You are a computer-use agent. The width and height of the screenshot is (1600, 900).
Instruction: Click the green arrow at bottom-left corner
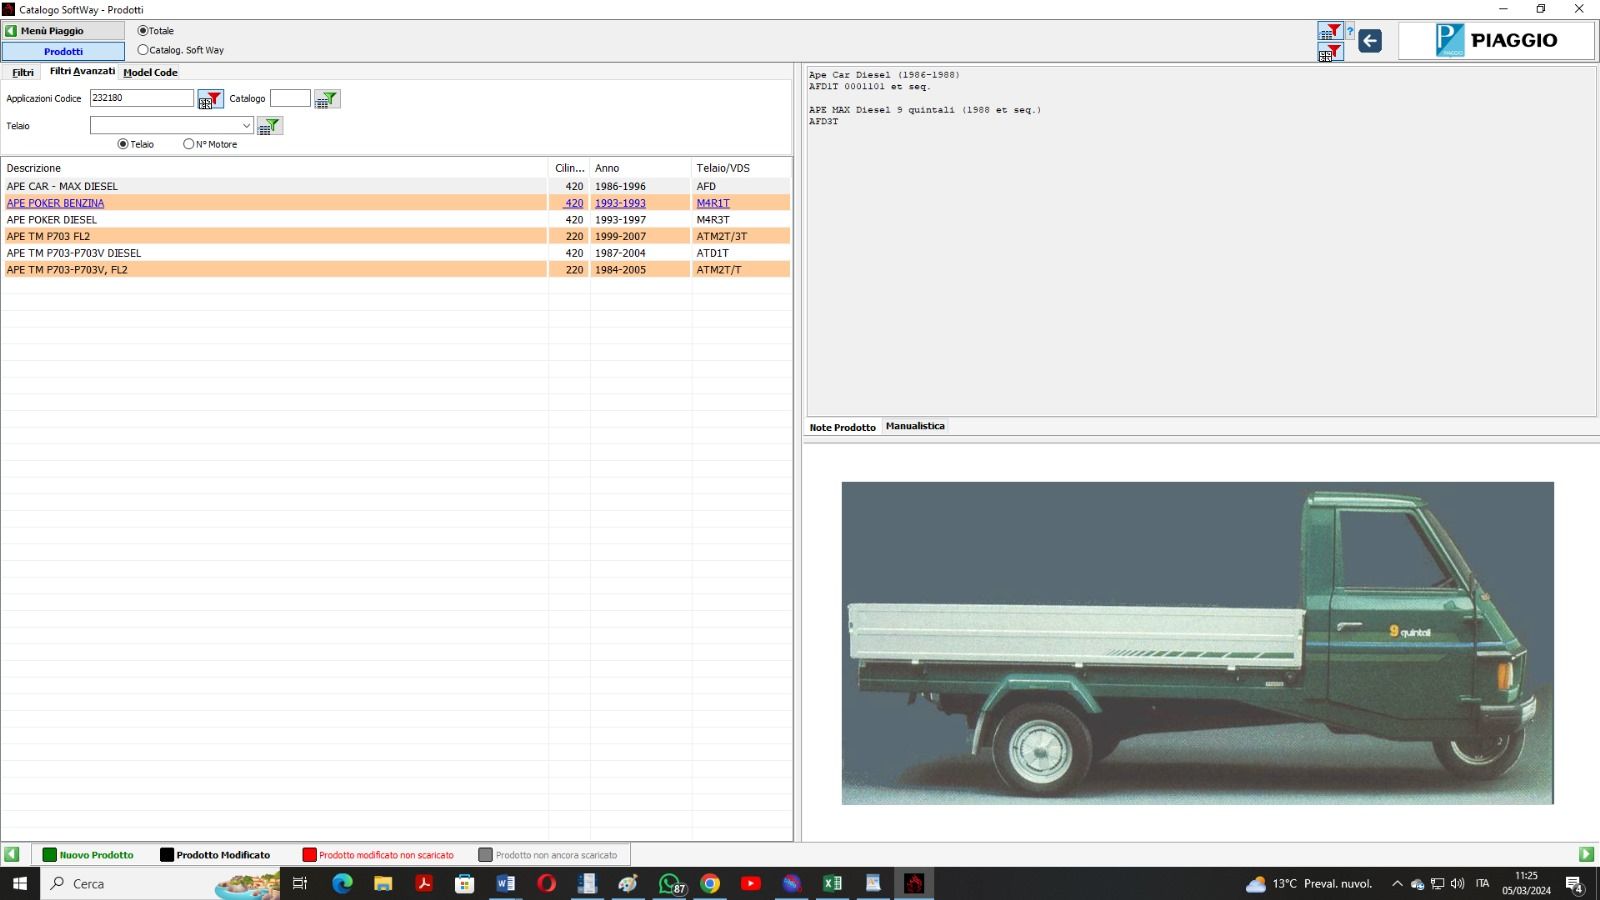tap(12, 854)
